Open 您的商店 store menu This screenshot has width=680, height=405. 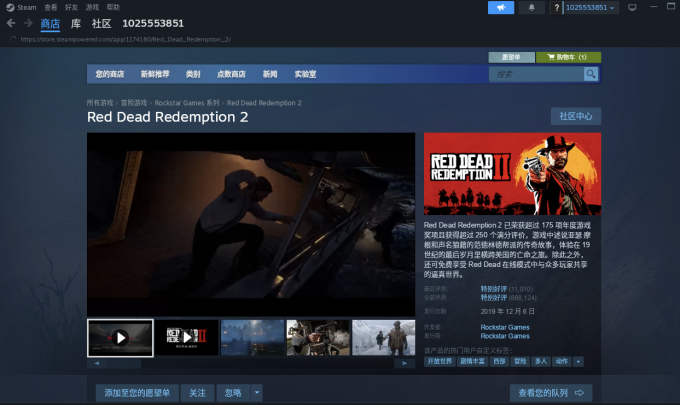click(110, 74)
